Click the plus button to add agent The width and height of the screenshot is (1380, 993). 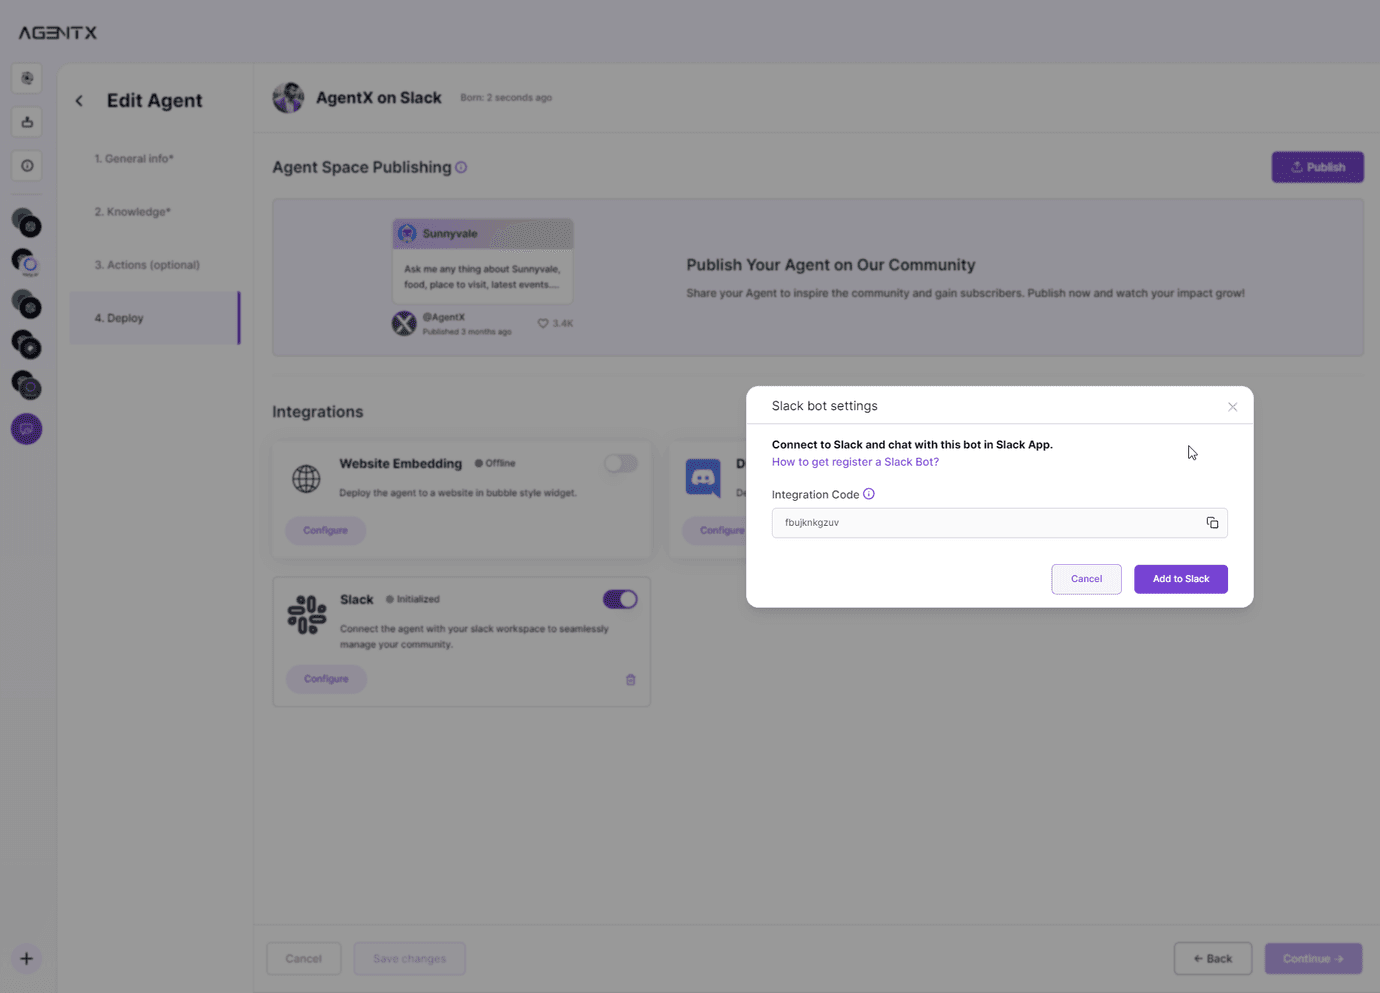[27, 959]
